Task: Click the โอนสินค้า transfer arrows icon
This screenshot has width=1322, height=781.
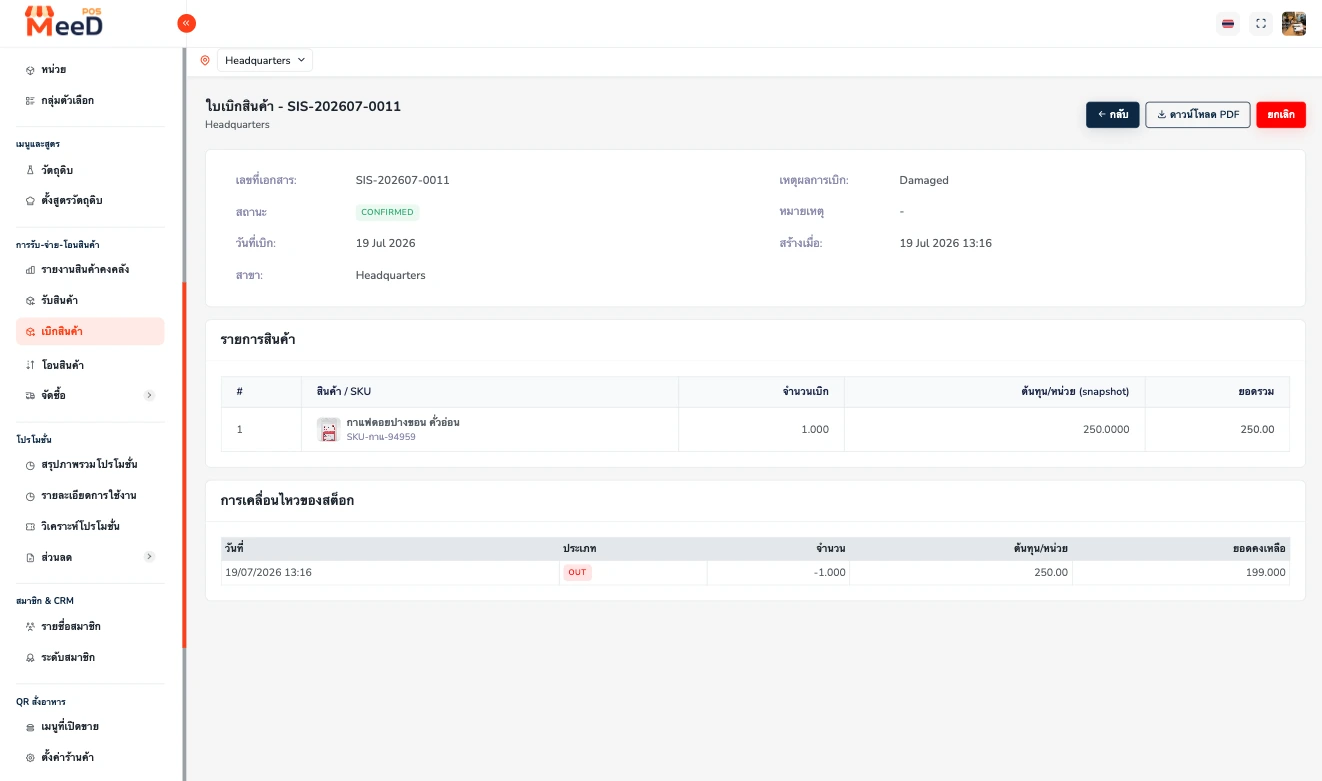Action: tap(30, 365)
